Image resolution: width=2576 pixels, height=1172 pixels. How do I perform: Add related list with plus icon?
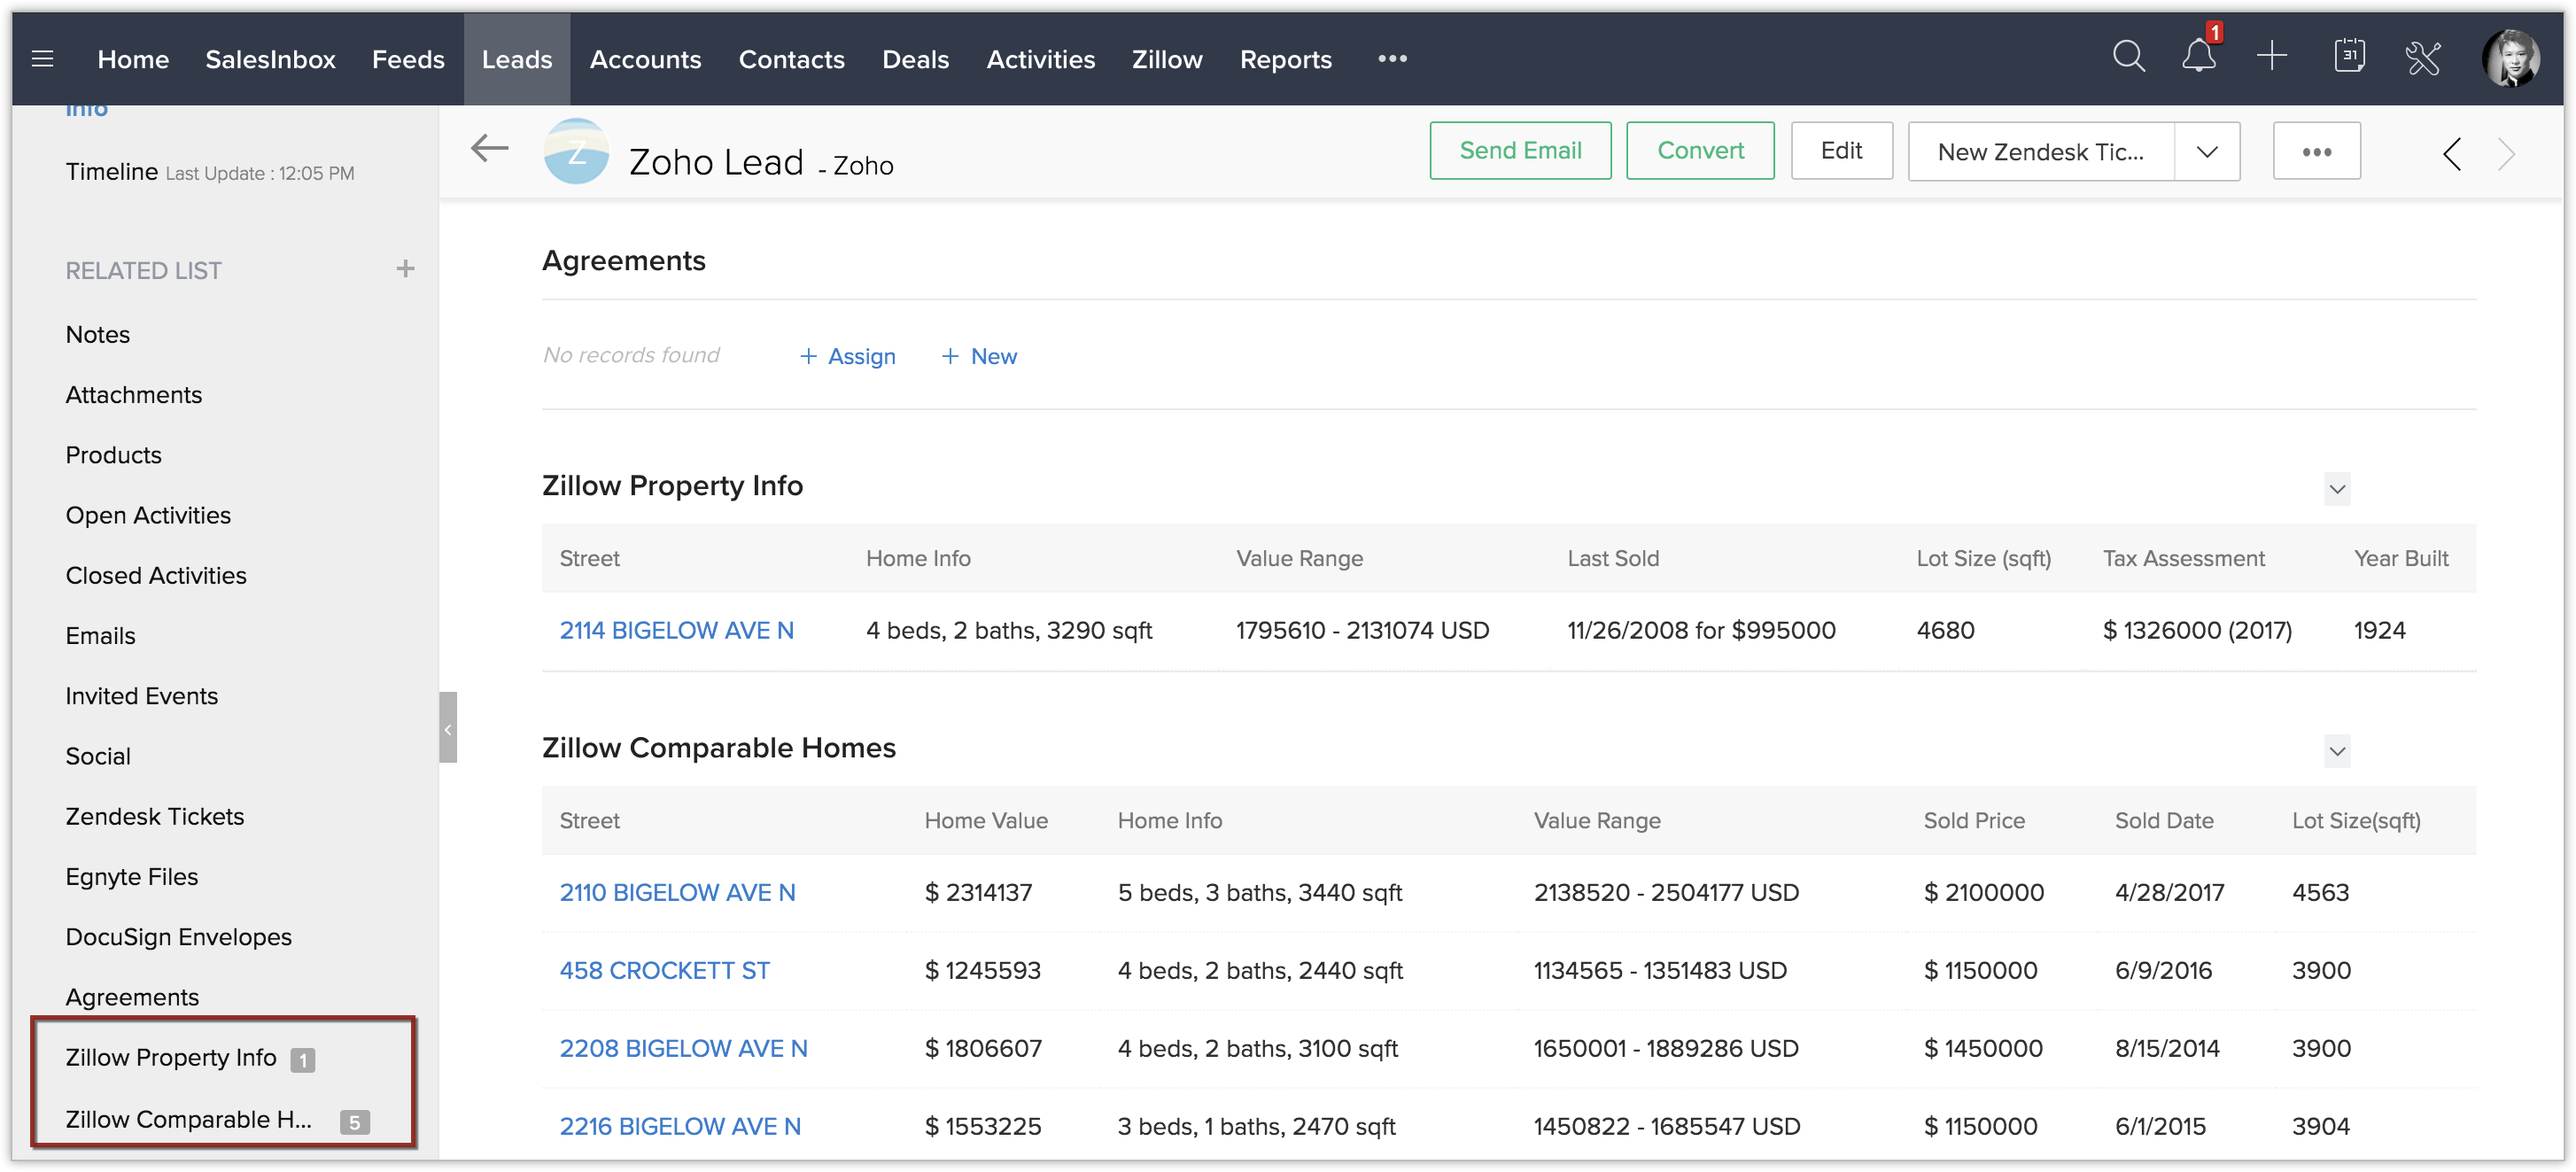pyautogui.click(x=405, y=269)
